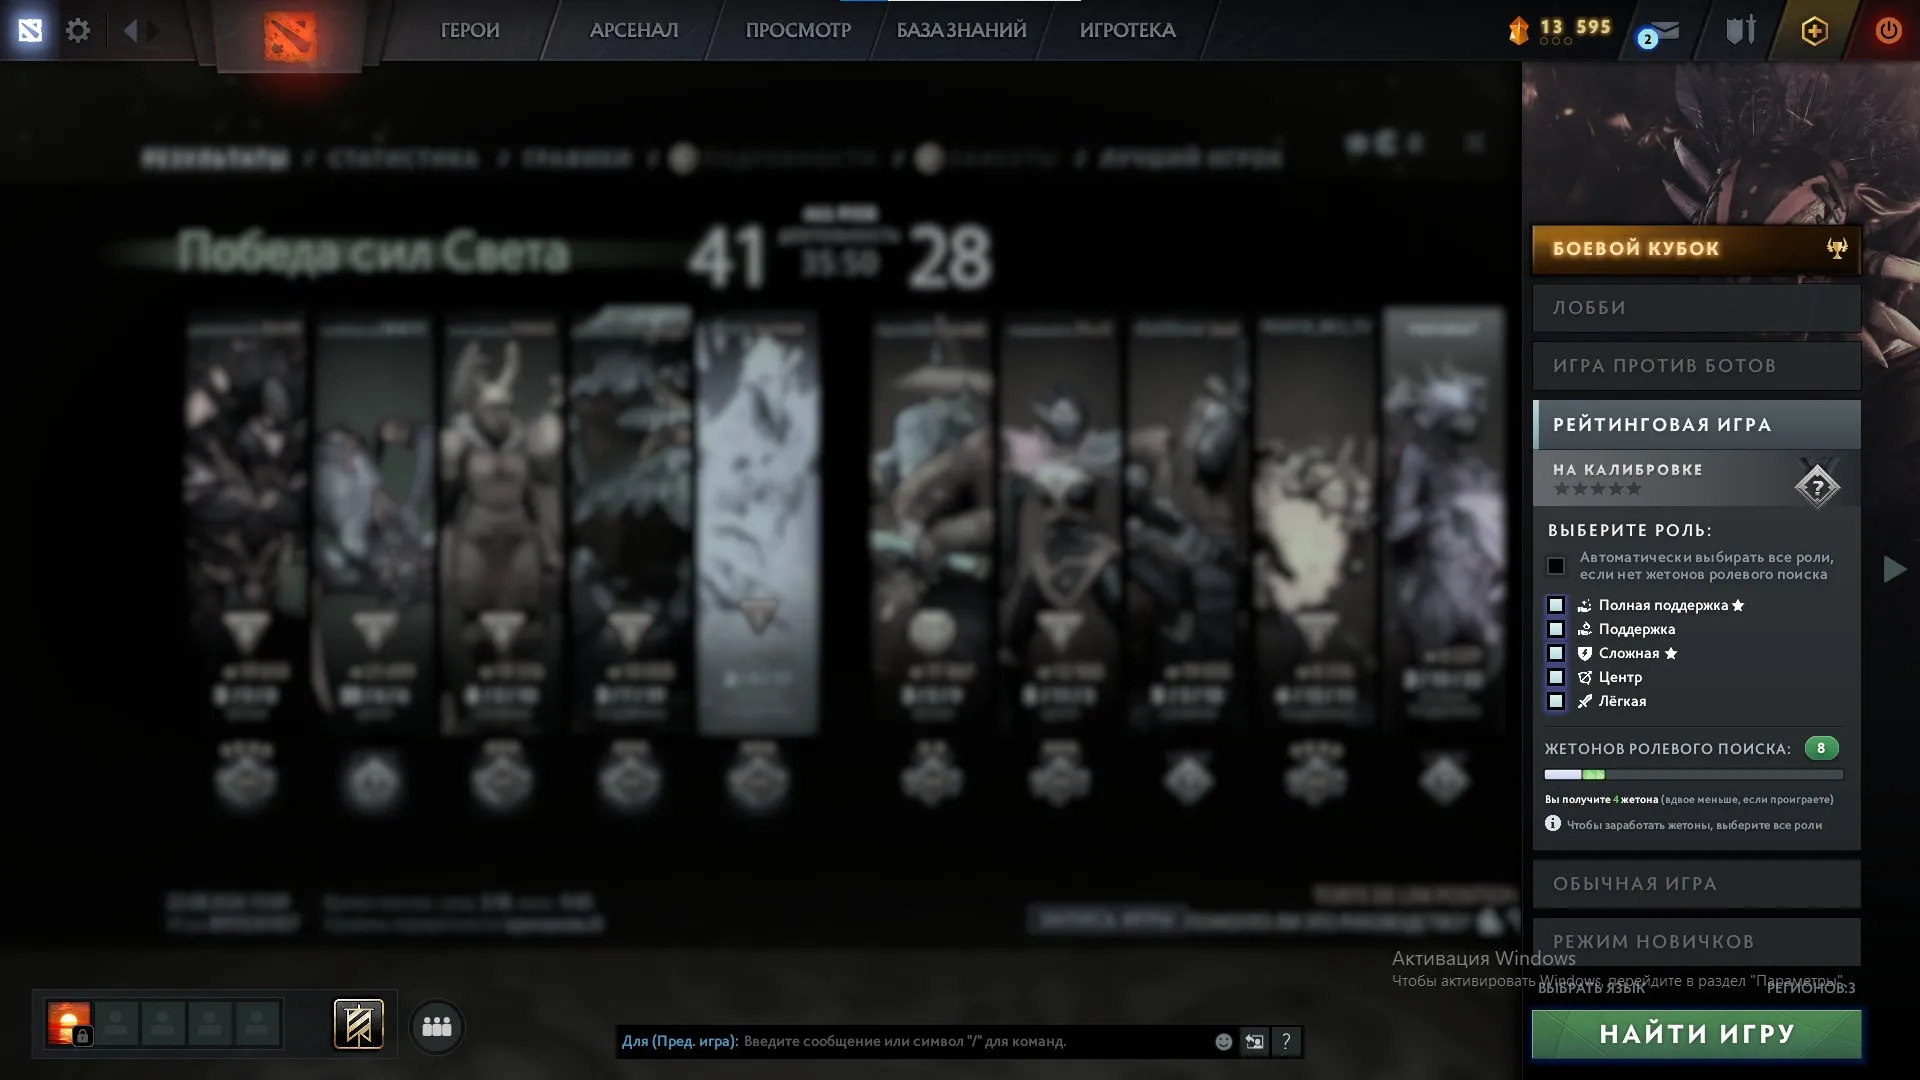
Task: Open the Dota dashboard logo menu
Action: point(30,30)
